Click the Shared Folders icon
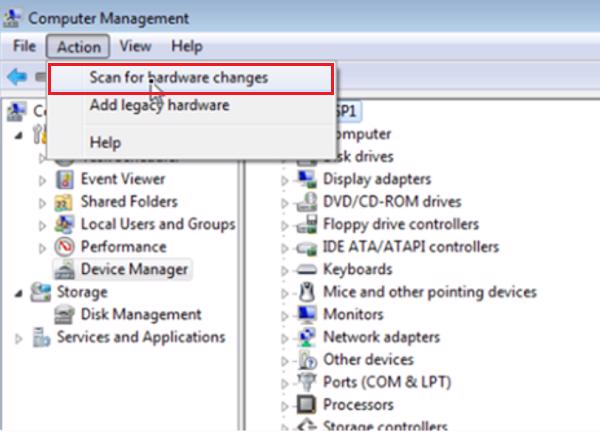Viewport: 600px width, 432px height. pos(65,202)
